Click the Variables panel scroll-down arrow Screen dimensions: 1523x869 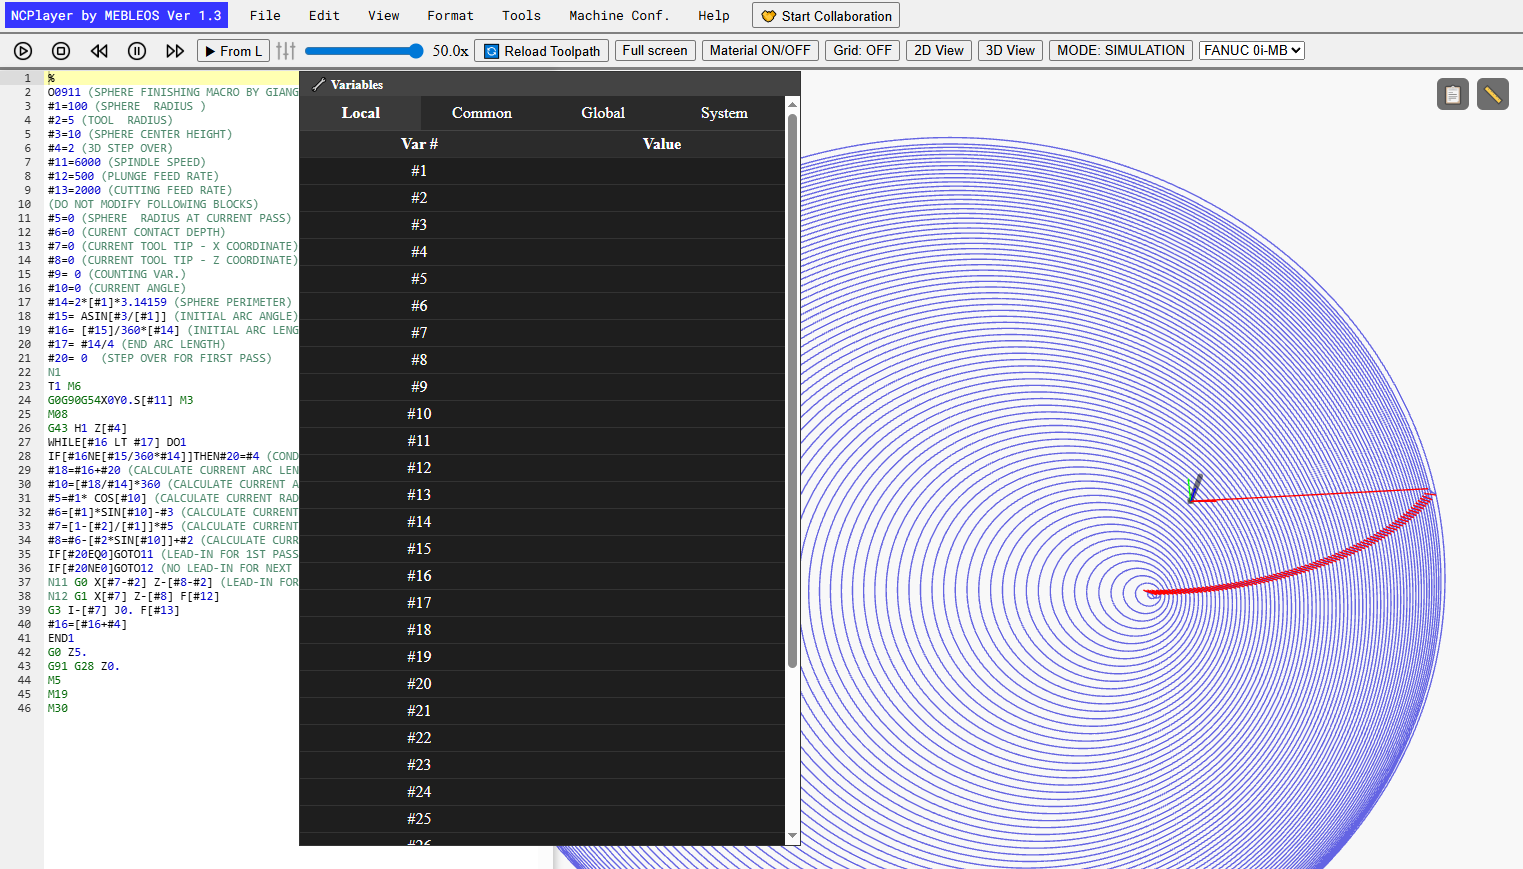tap(793, 836)
